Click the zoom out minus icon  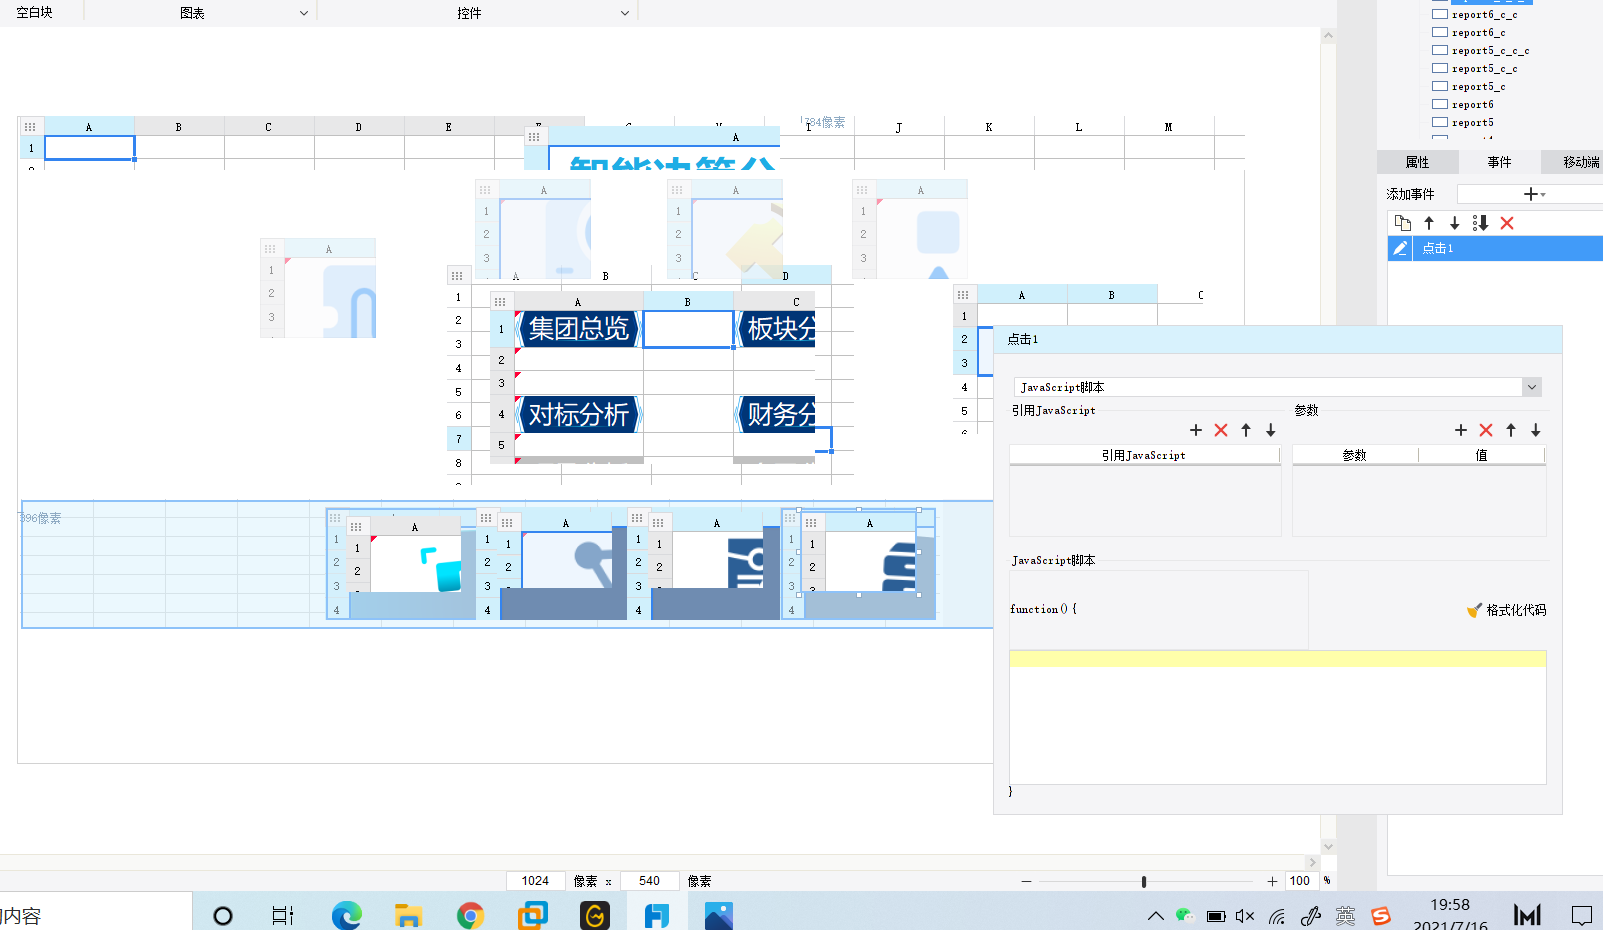pyautogui.click(x=1026, y=881)
